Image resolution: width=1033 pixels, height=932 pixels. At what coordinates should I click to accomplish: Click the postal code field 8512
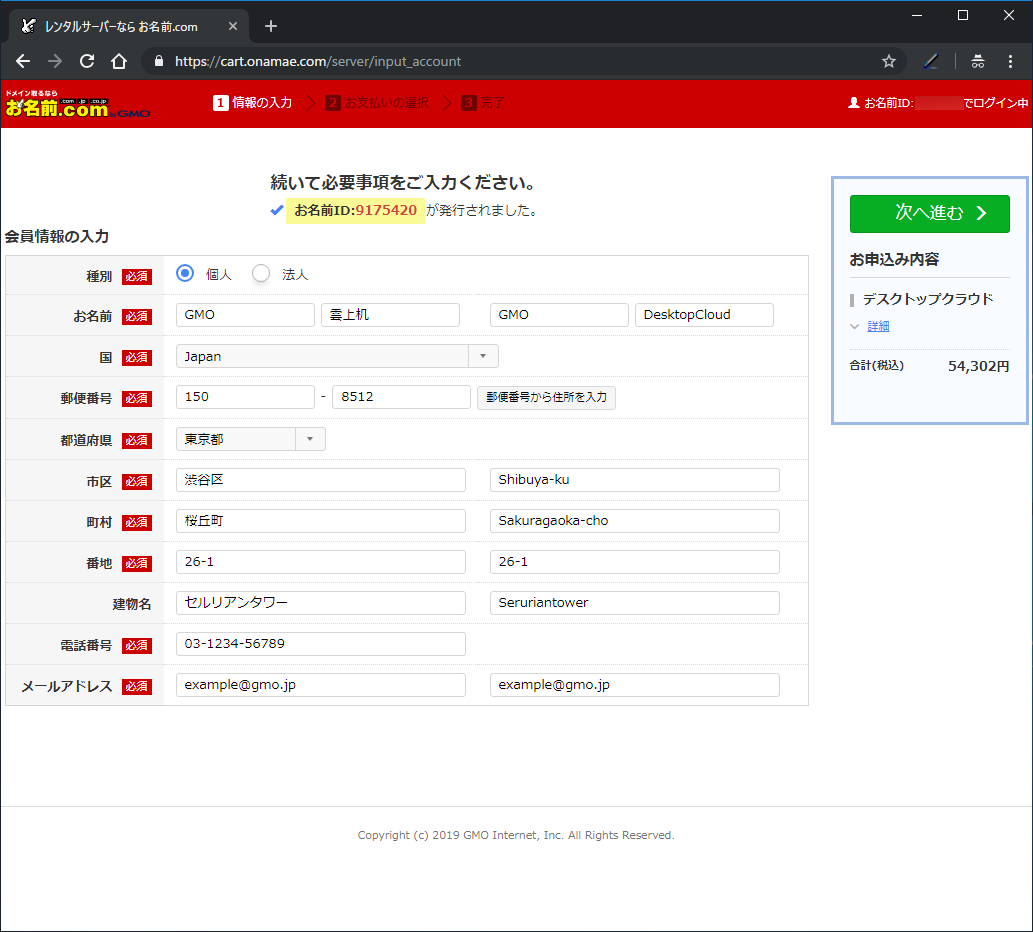click(x=401, y=397)
